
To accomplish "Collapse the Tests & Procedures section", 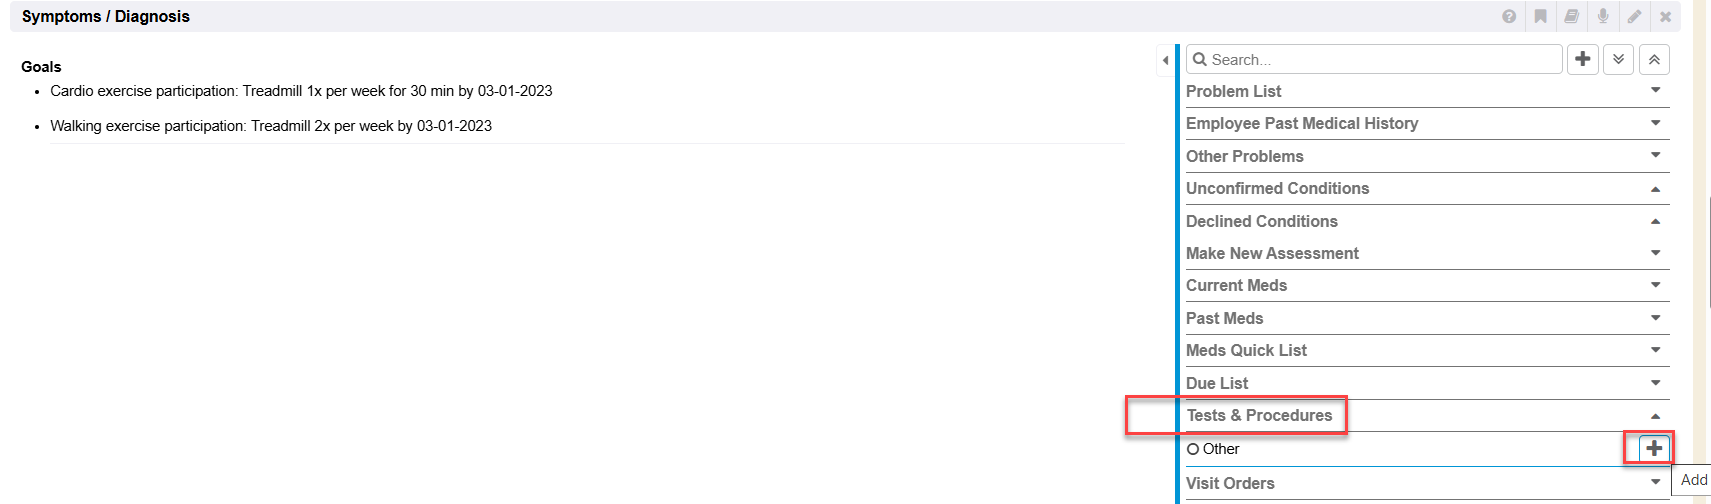I will coord(1655,416).
